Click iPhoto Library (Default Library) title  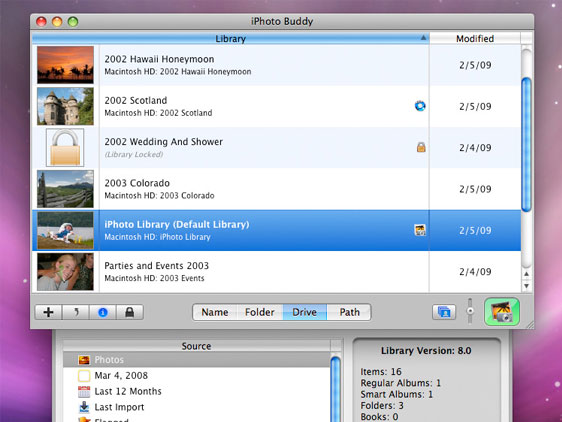(x=177, y=224)
